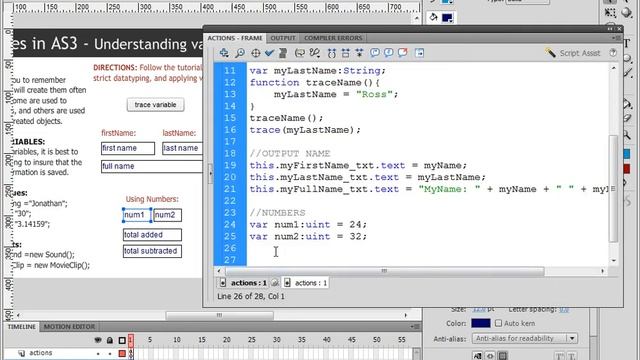Click the first name text field on stage
Image resolution: width=640 pixels, height=360 pixels.
128,148
